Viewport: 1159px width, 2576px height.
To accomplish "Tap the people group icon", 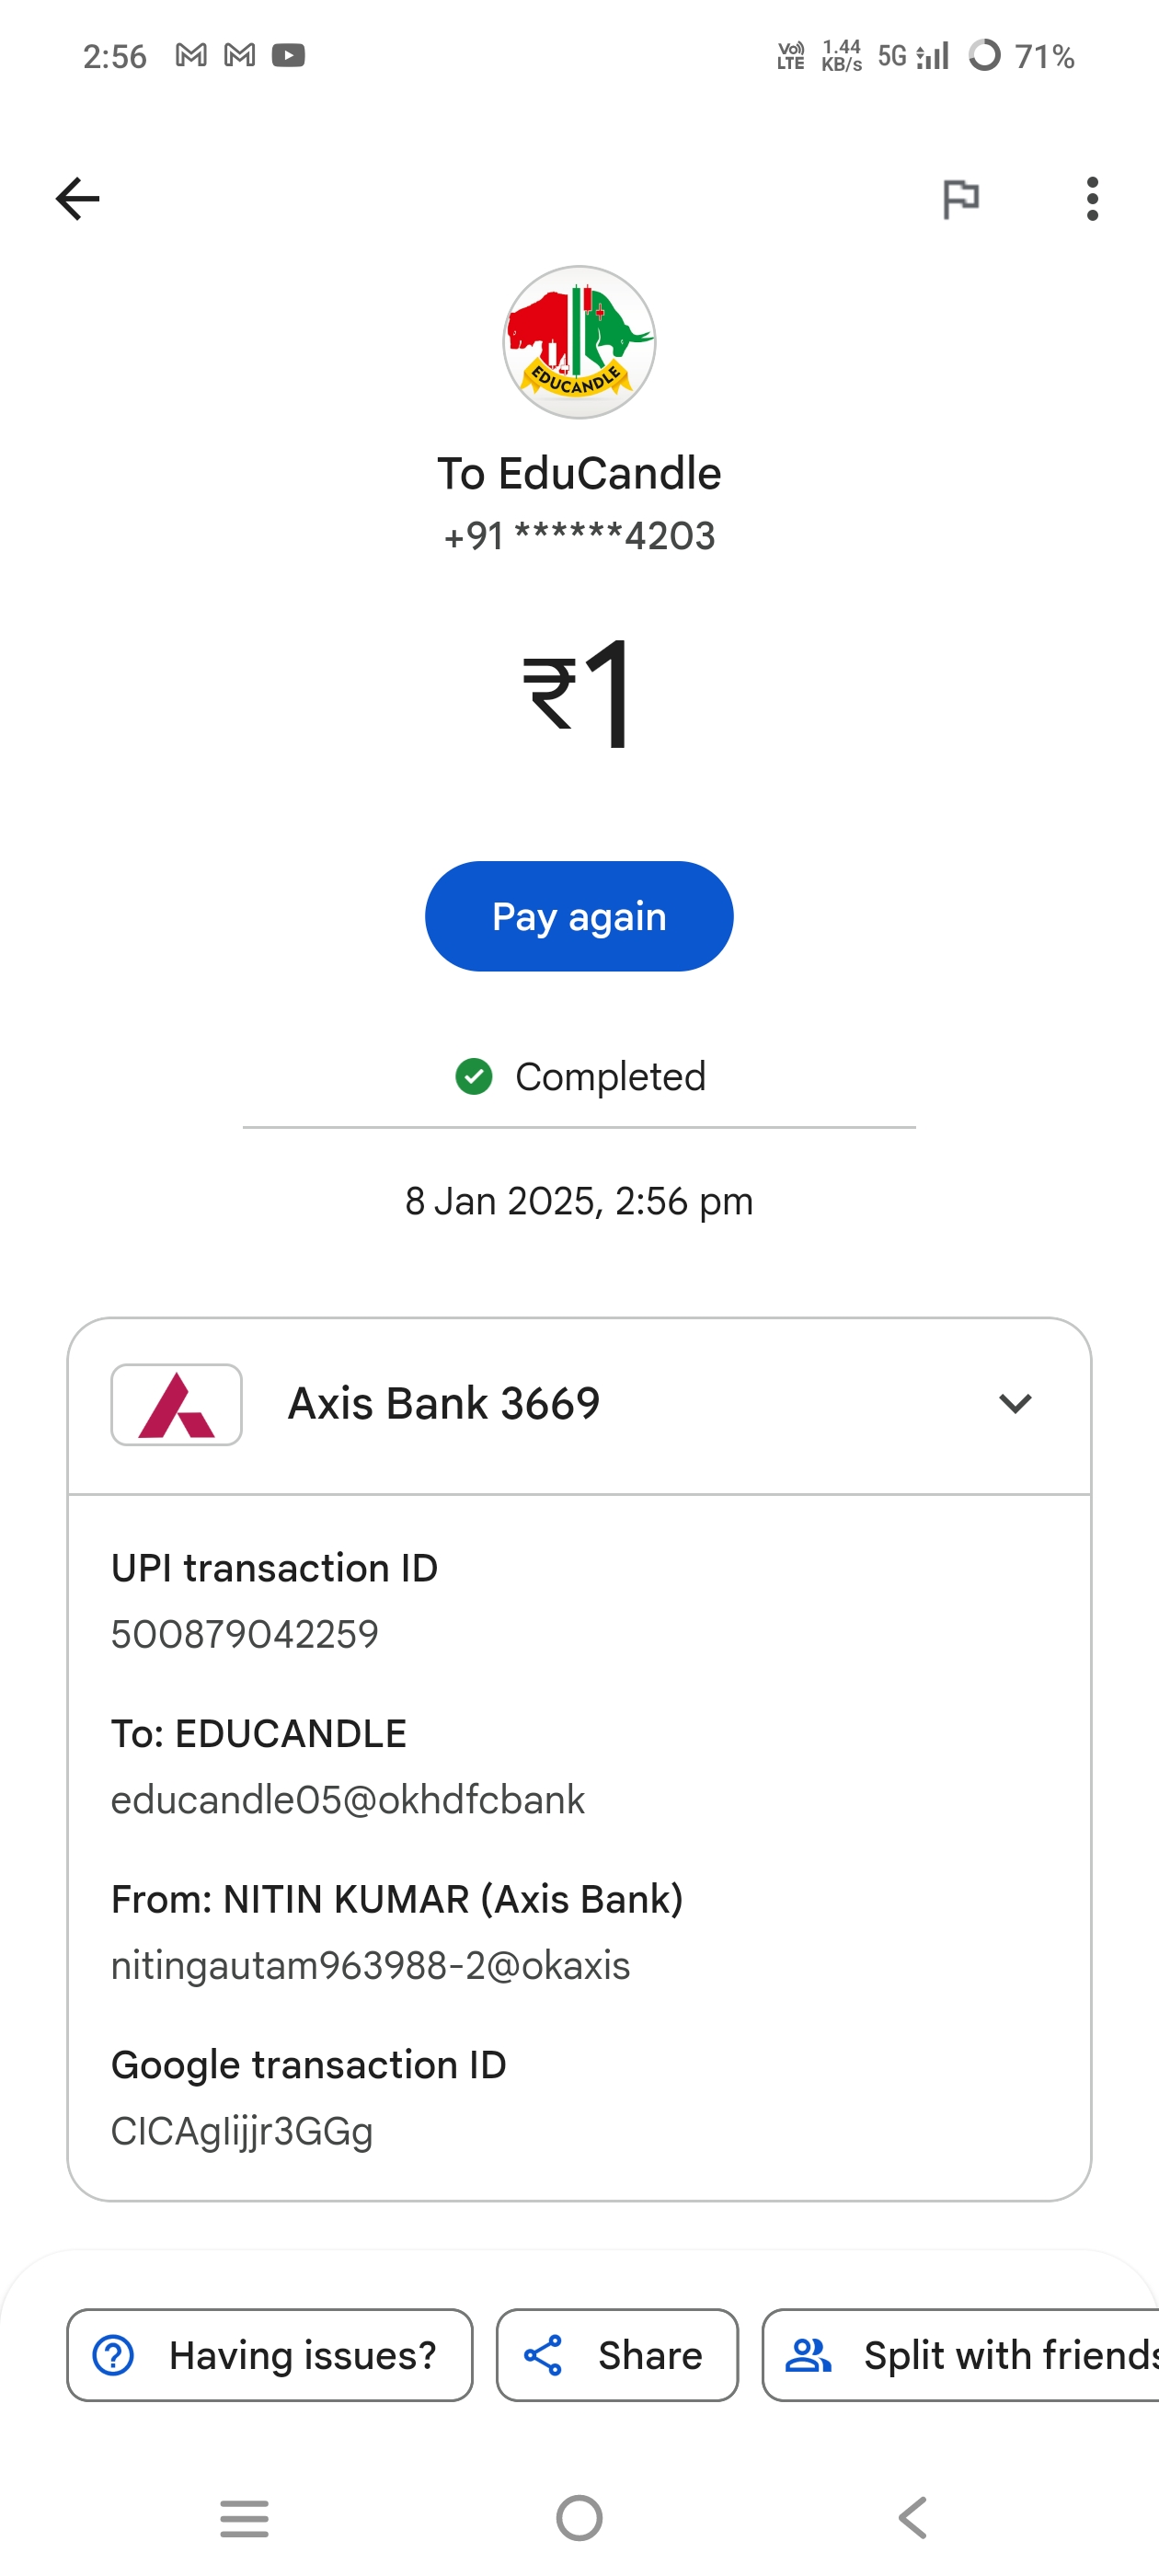I will click(808, 2354).
